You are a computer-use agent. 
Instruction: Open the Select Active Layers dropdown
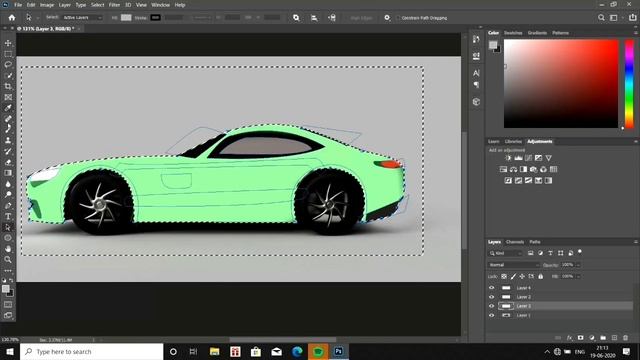pos(82,18)
